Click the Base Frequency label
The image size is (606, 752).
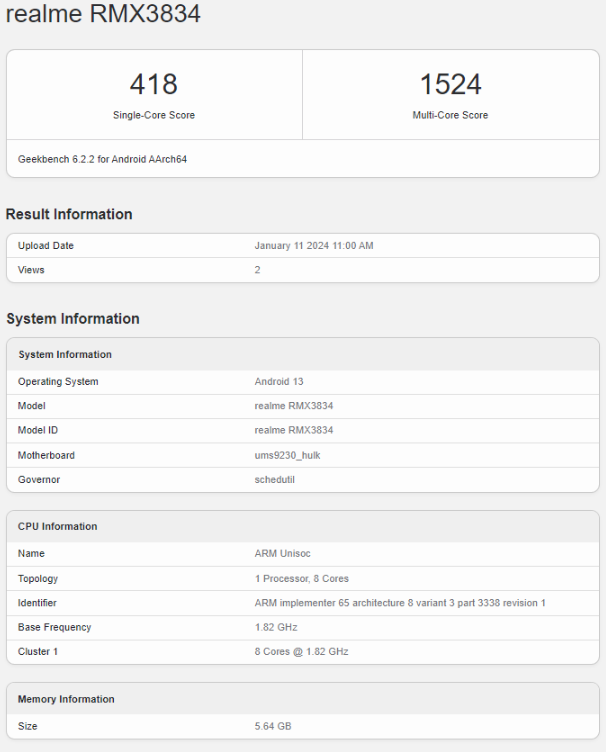[54, 627]
